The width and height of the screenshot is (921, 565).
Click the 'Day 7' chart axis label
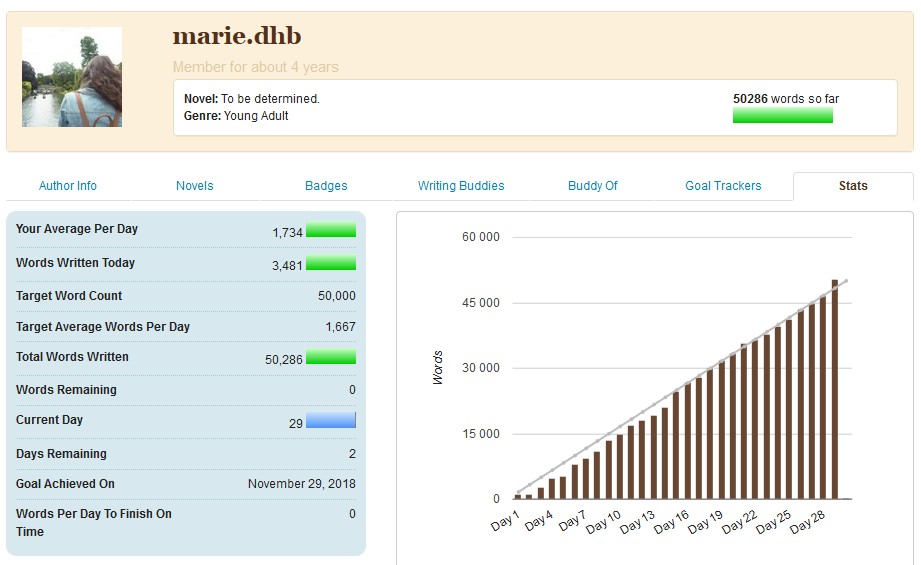click(x=573, y=520)
